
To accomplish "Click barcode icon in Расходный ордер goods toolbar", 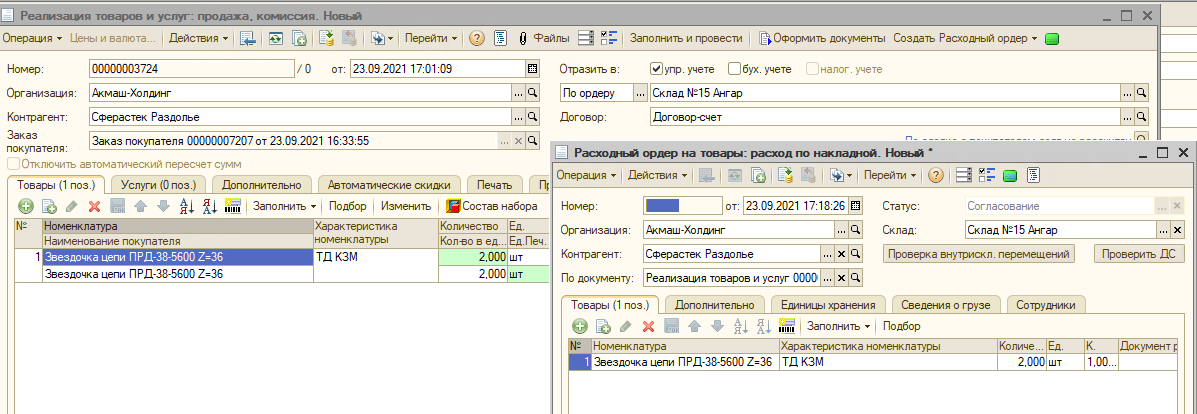I will (x=786, y=326).
